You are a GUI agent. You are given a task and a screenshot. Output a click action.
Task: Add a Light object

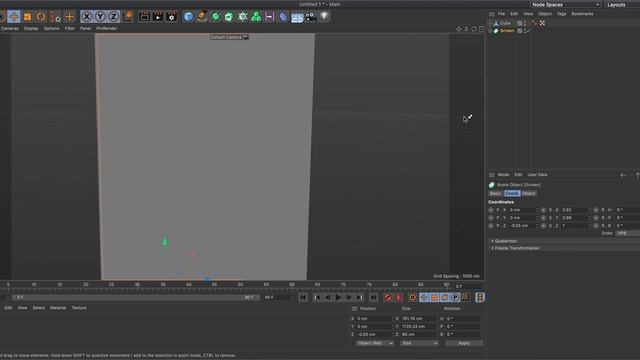click(x=324, y=17)
